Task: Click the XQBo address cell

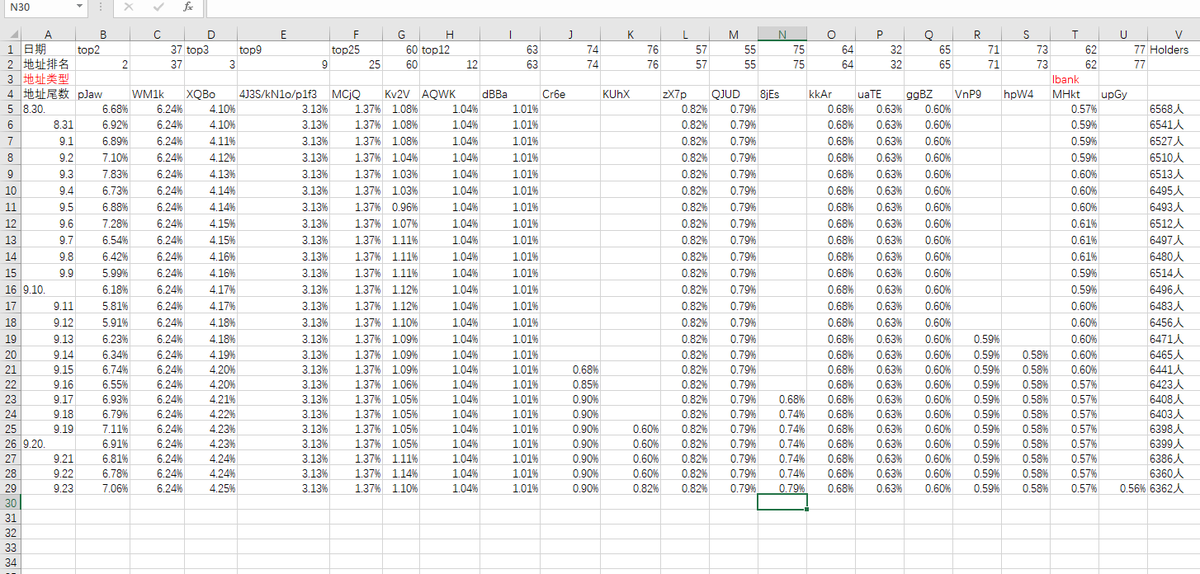Action: point(210,93)
